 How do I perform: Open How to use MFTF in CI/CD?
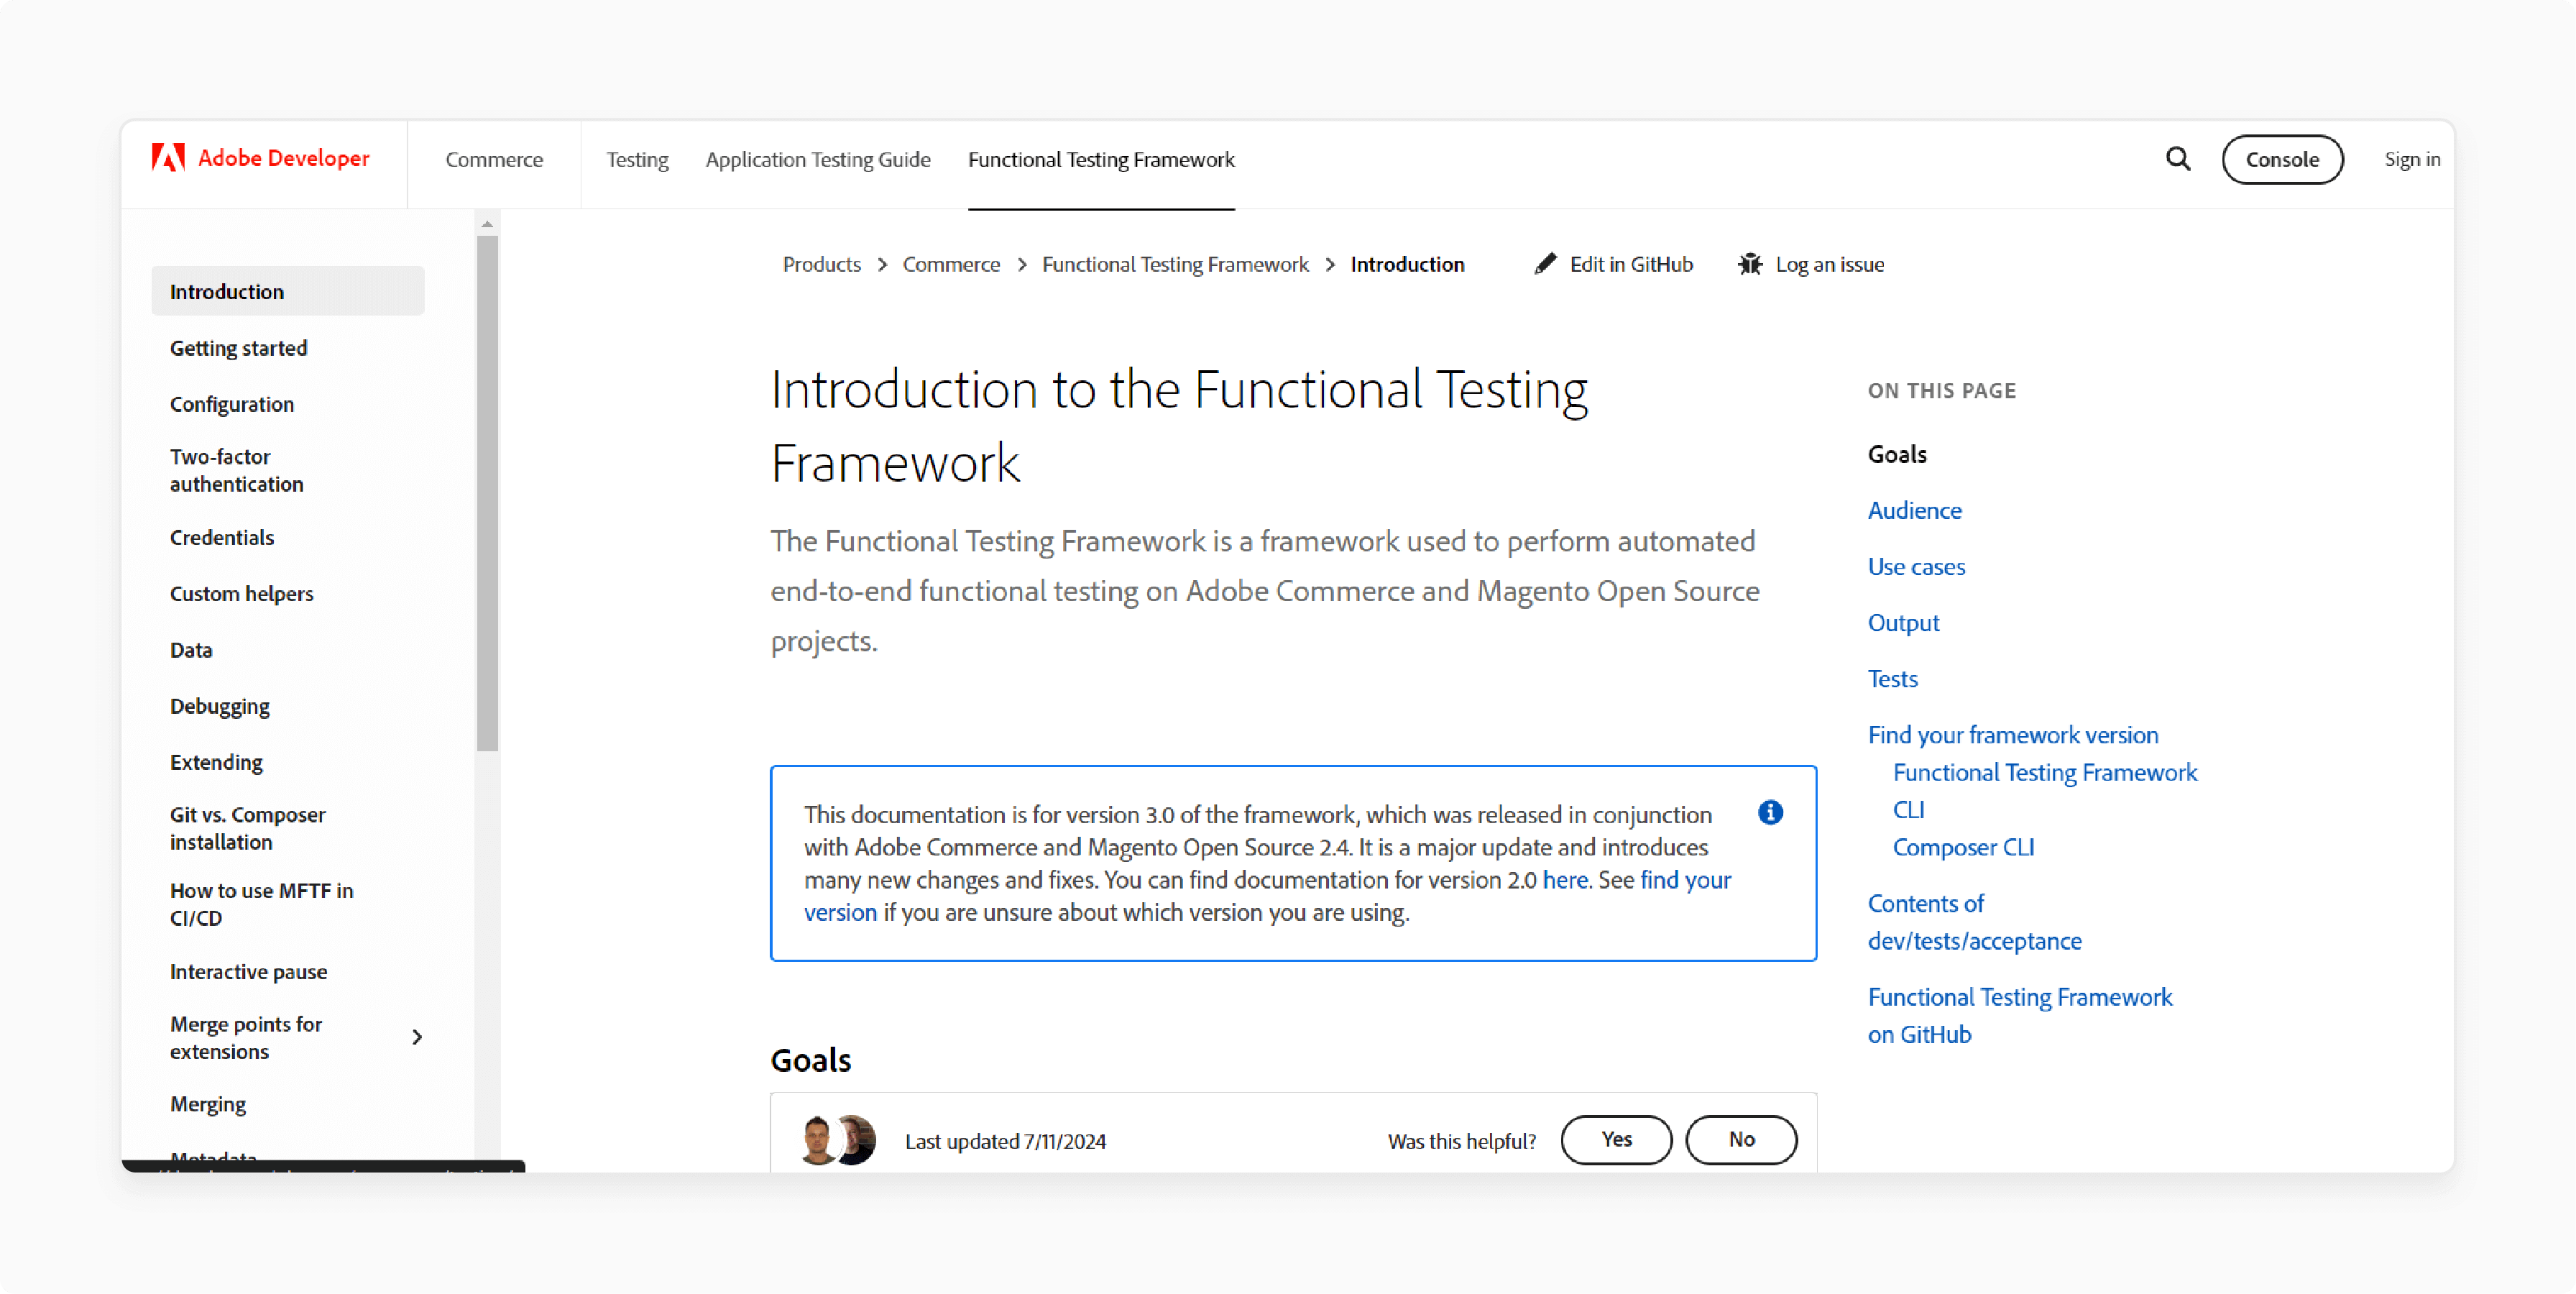point(261,904)
